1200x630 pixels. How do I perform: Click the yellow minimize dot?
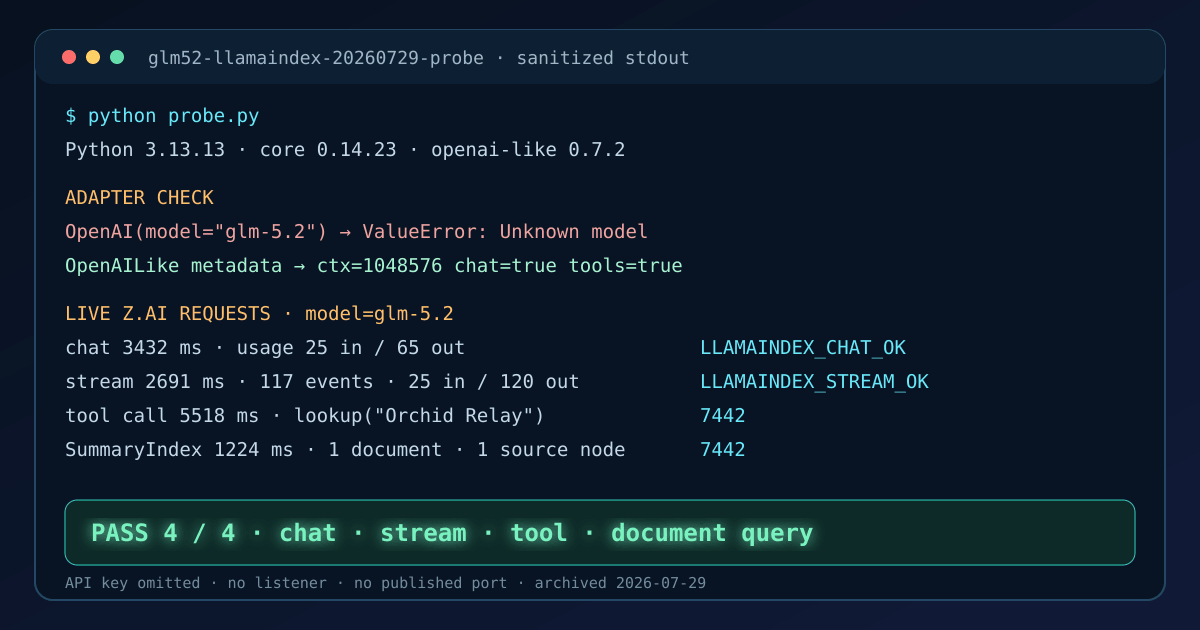point(93,57)
